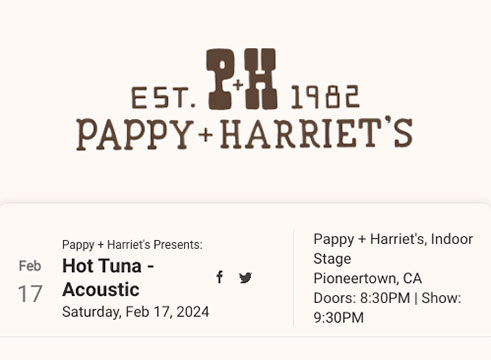Click the EST. text in the logo
491x360 pixels.
pyautogui.click(x=163, y=97)
